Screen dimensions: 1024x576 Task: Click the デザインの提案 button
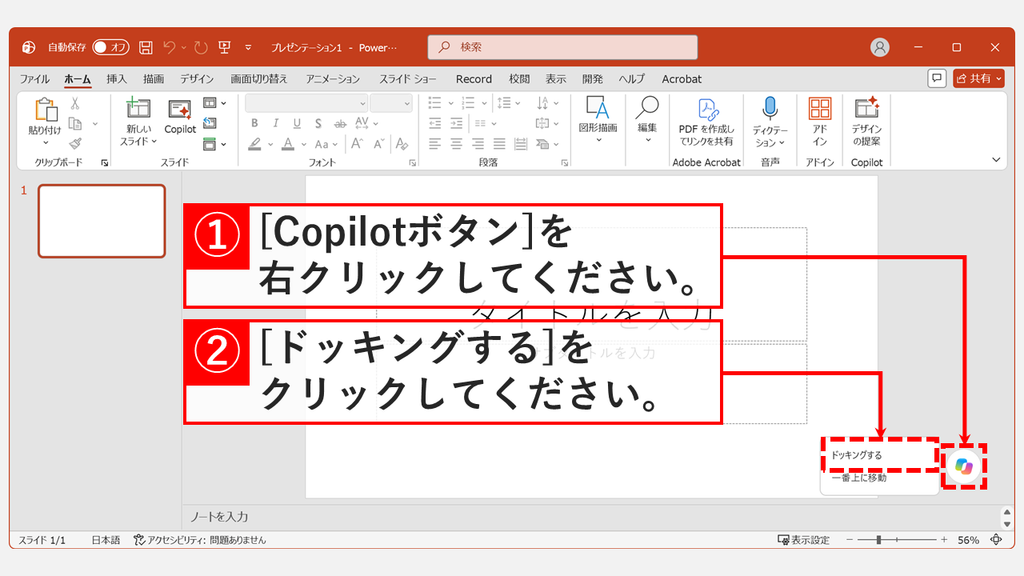[867, 122]
